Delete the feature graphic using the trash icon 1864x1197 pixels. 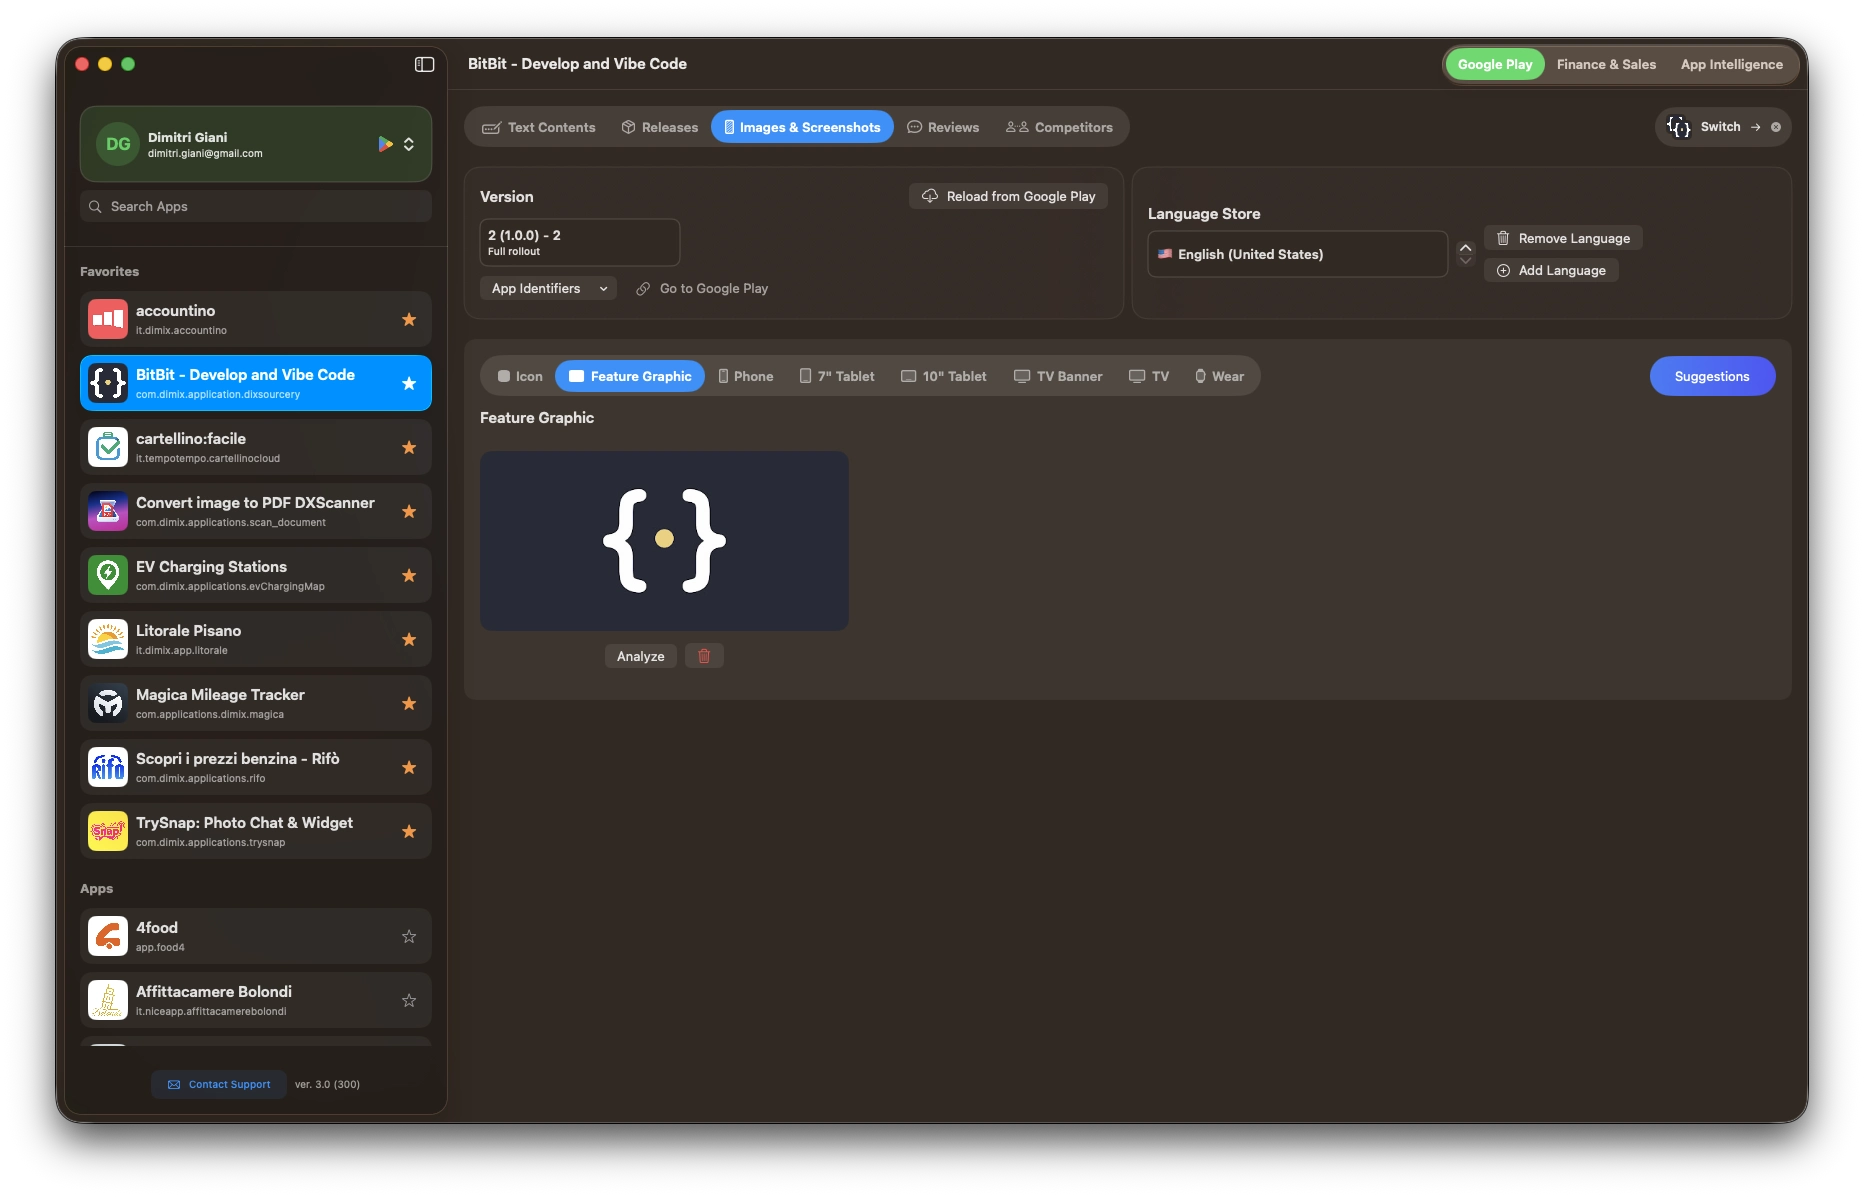coord(704,656)
